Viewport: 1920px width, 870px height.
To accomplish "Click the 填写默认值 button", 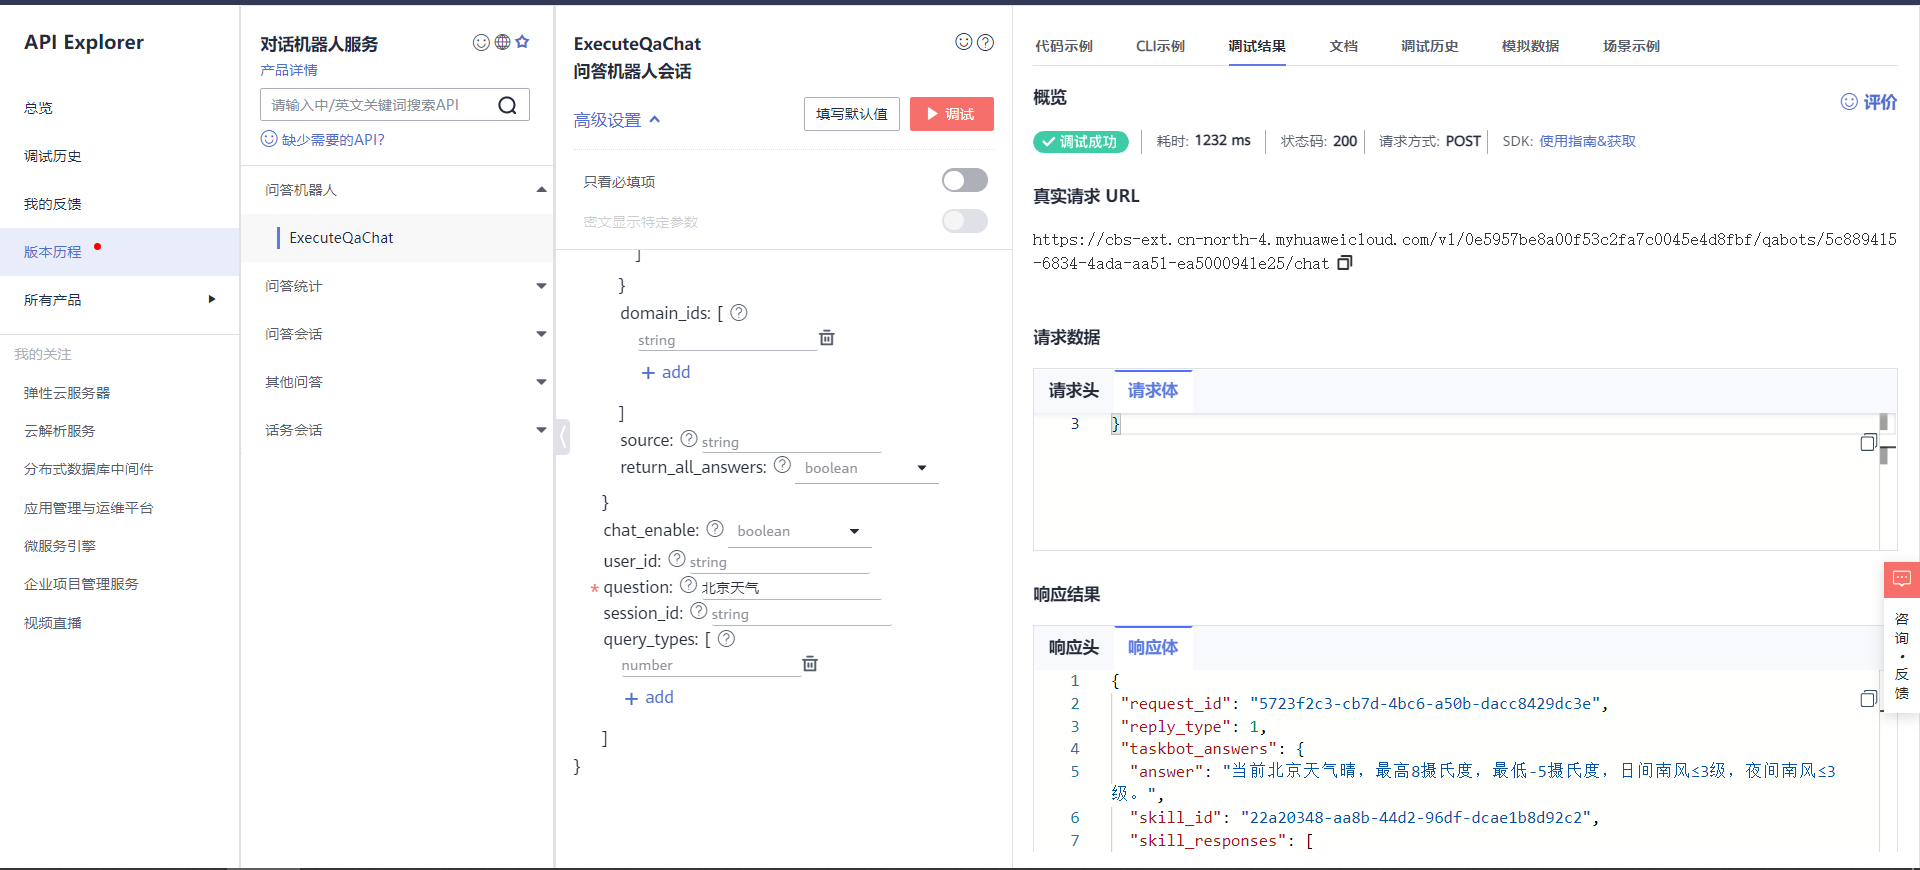I will click(852, 114).
